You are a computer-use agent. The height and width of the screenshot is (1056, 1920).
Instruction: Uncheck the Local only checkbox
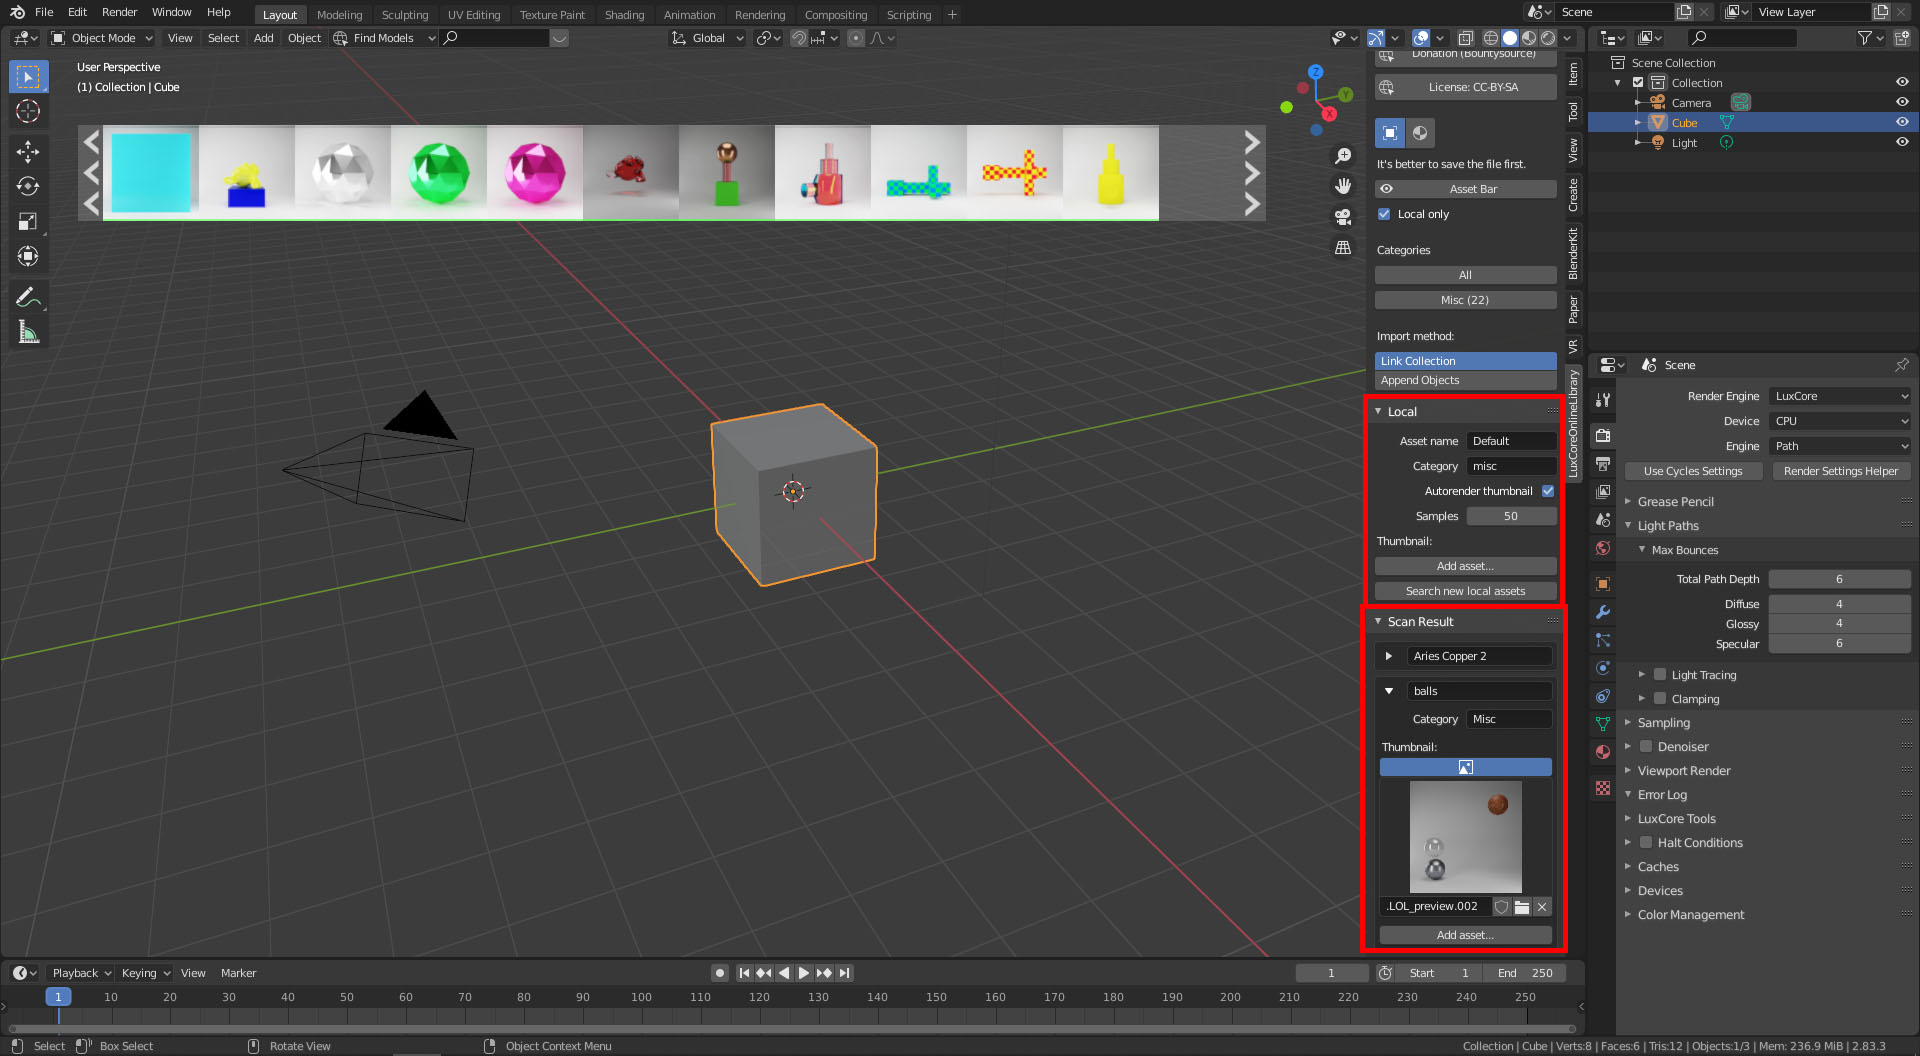click(1384, 214)
